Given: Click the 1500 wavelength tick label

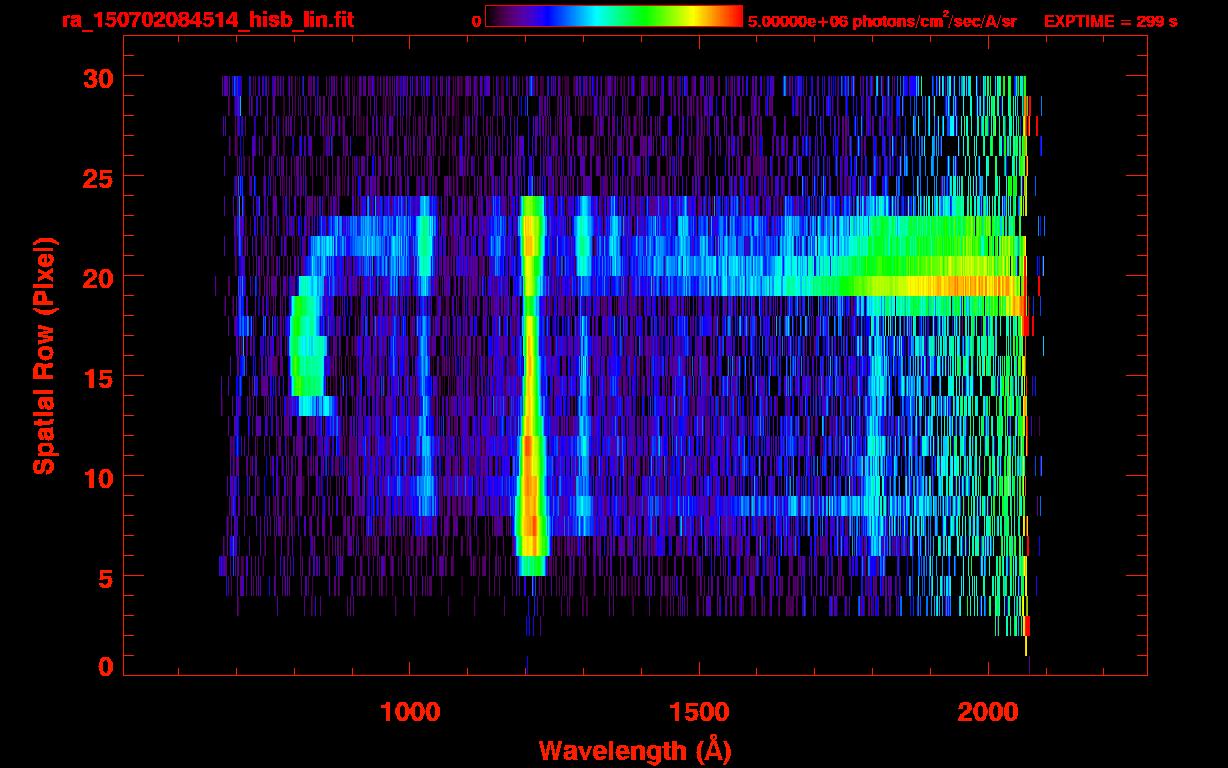Looking at the screenshot, I should point(698,712).
